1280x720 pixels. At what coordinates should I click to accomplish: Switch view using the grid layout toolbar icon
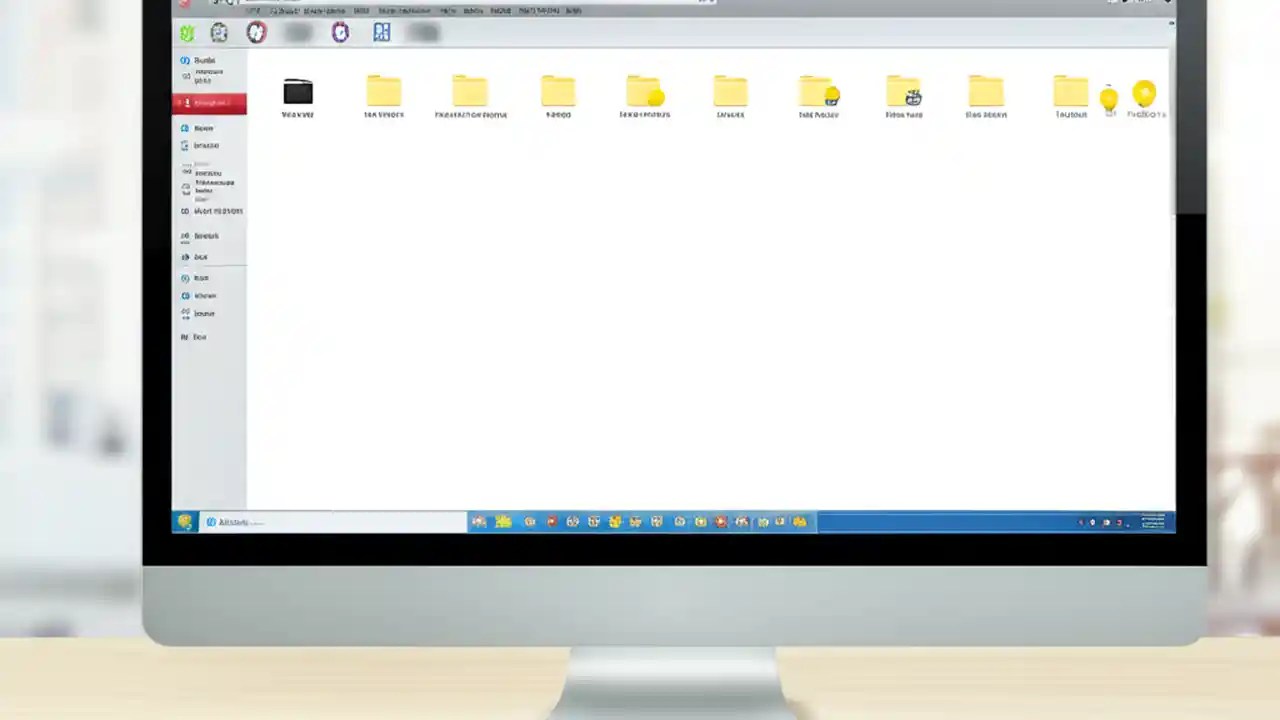pos(381,32)
